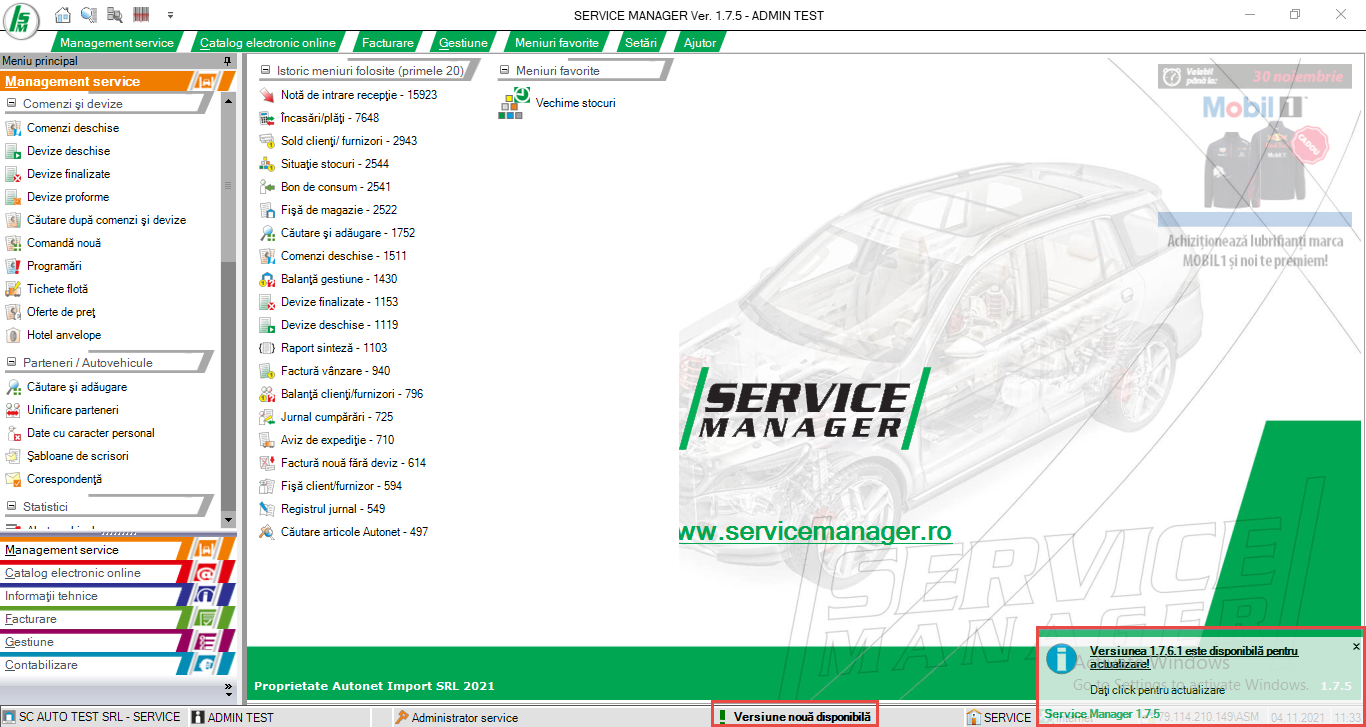Open the Facturare top menu tab
Viewport: 1366px width, 727px height.
click(387, 43)
